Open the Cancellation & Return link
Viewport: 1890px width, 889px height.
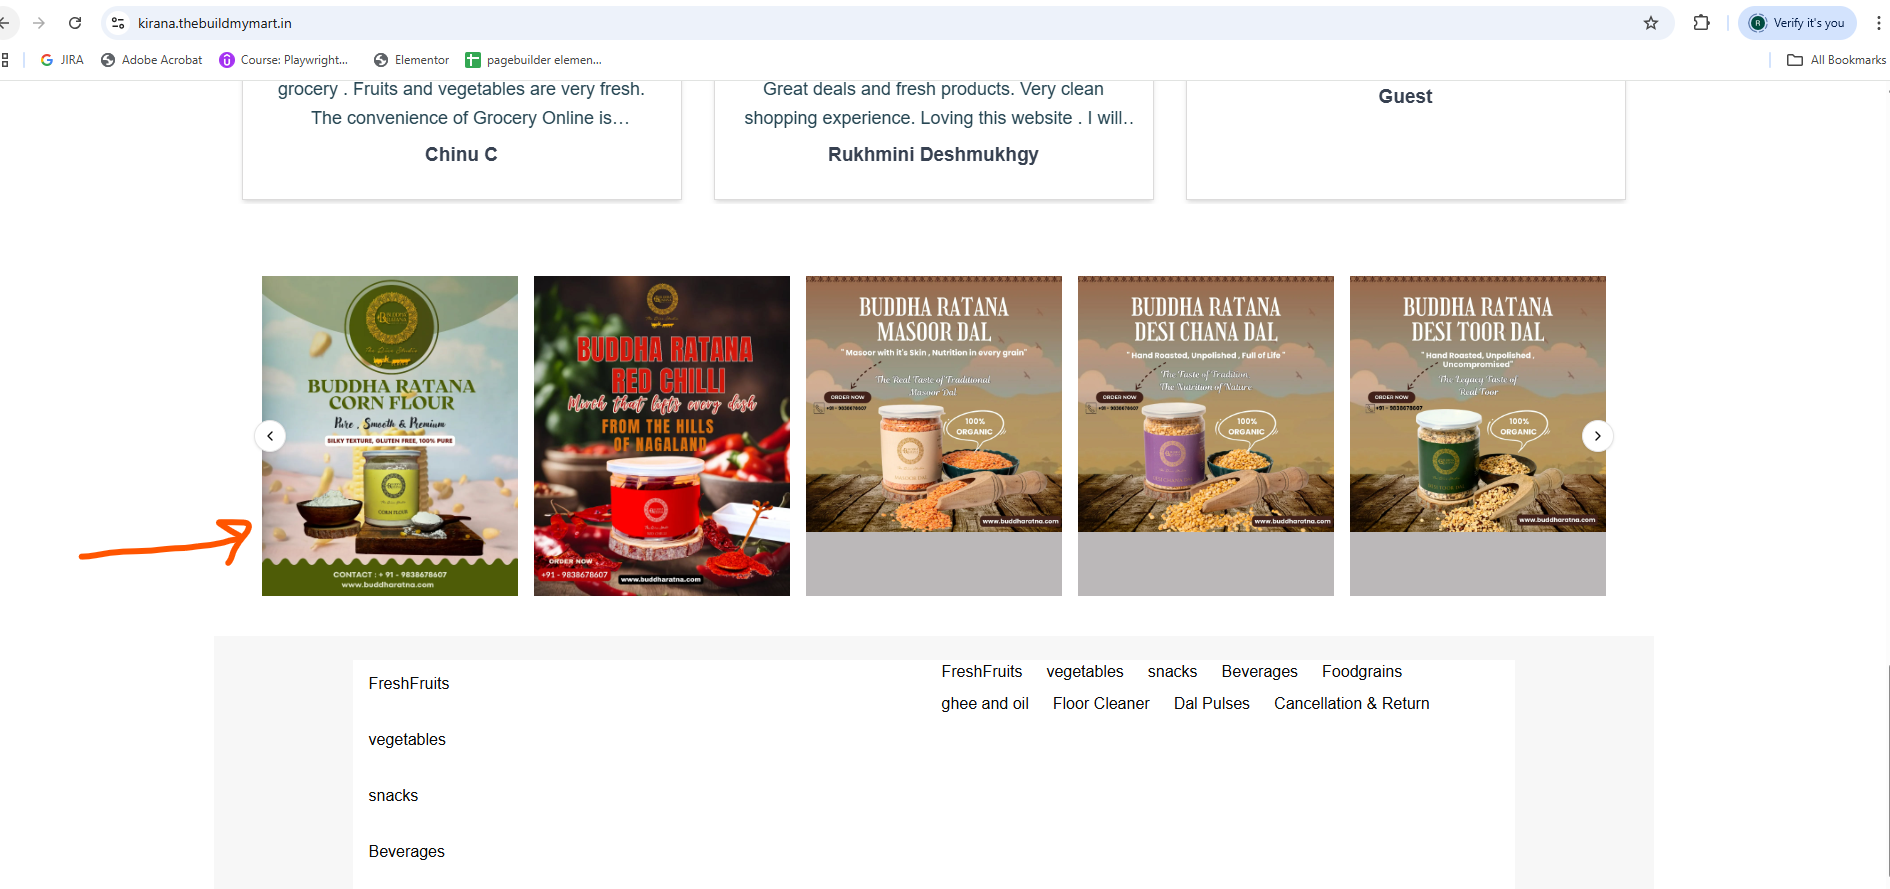[1352, 704]
